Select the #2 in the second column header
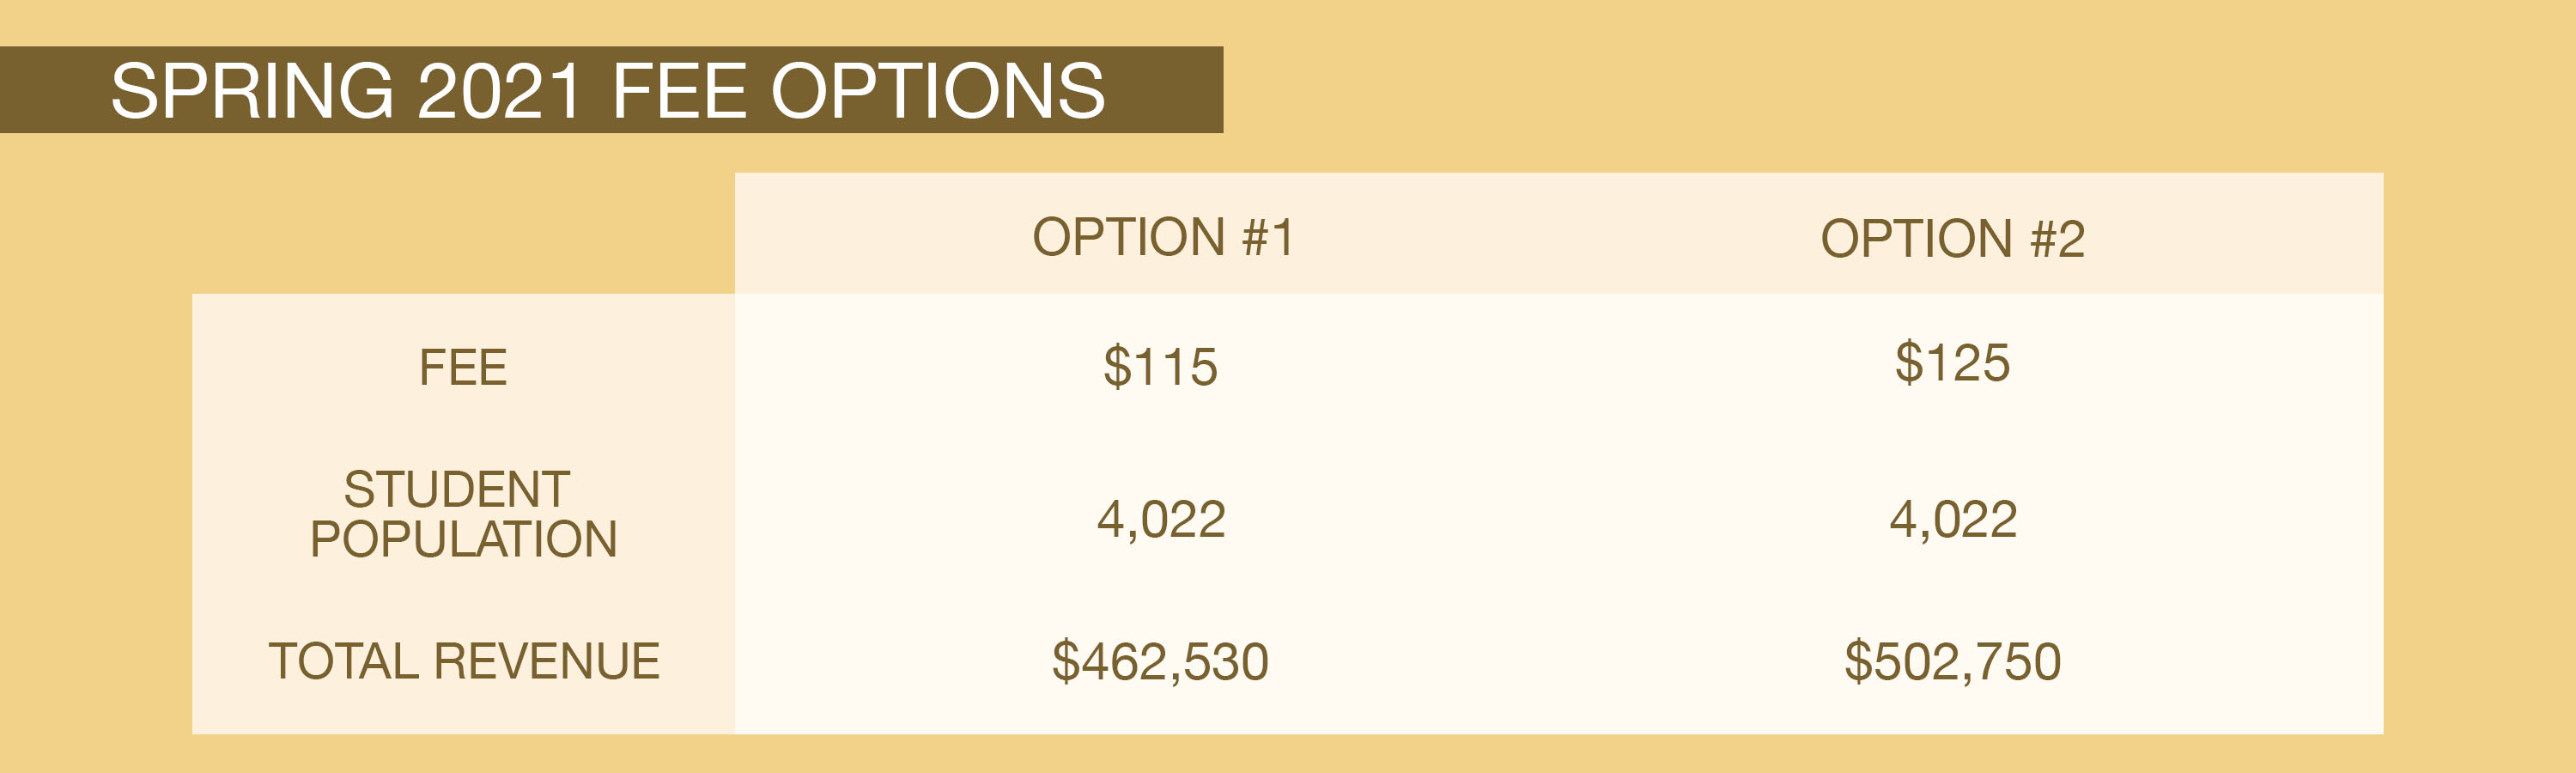2576x773 pixels. pyautogui.click(x=2057, y=239)
